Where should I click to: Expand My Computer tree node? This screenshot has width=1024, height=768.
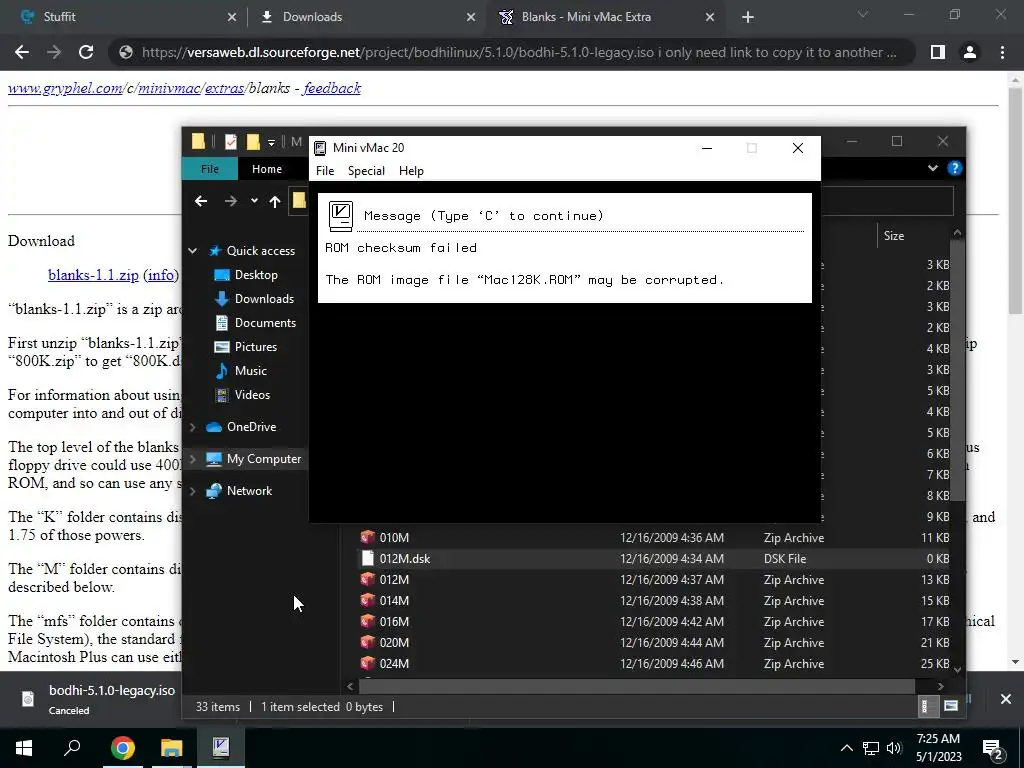point(193,459)
